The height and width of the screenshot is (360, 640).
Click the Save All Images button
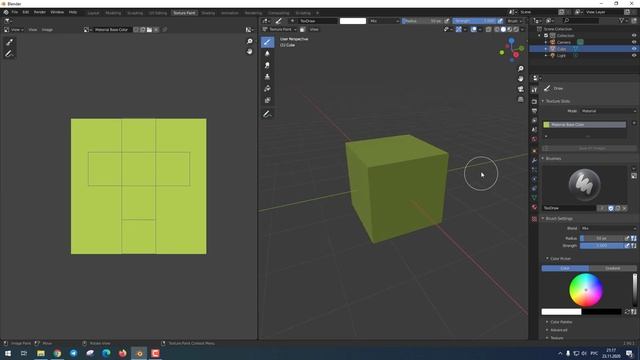point(589,148)
